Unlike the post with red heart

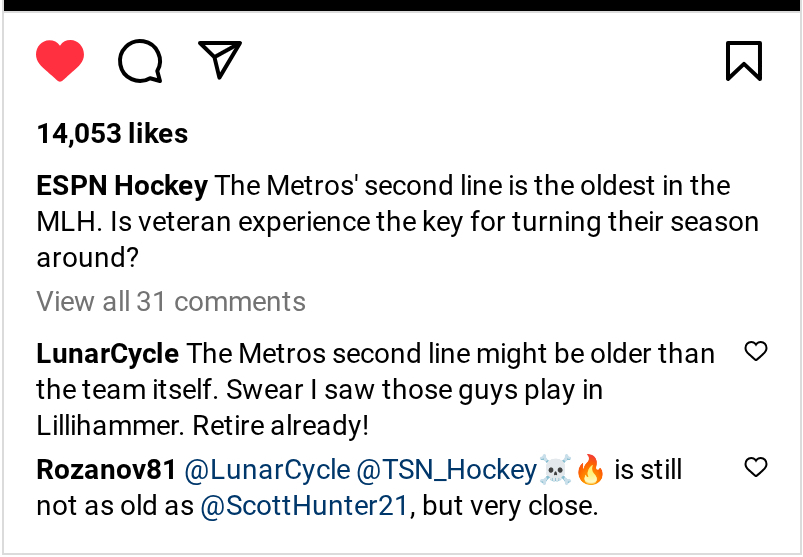tap(60, 61)
